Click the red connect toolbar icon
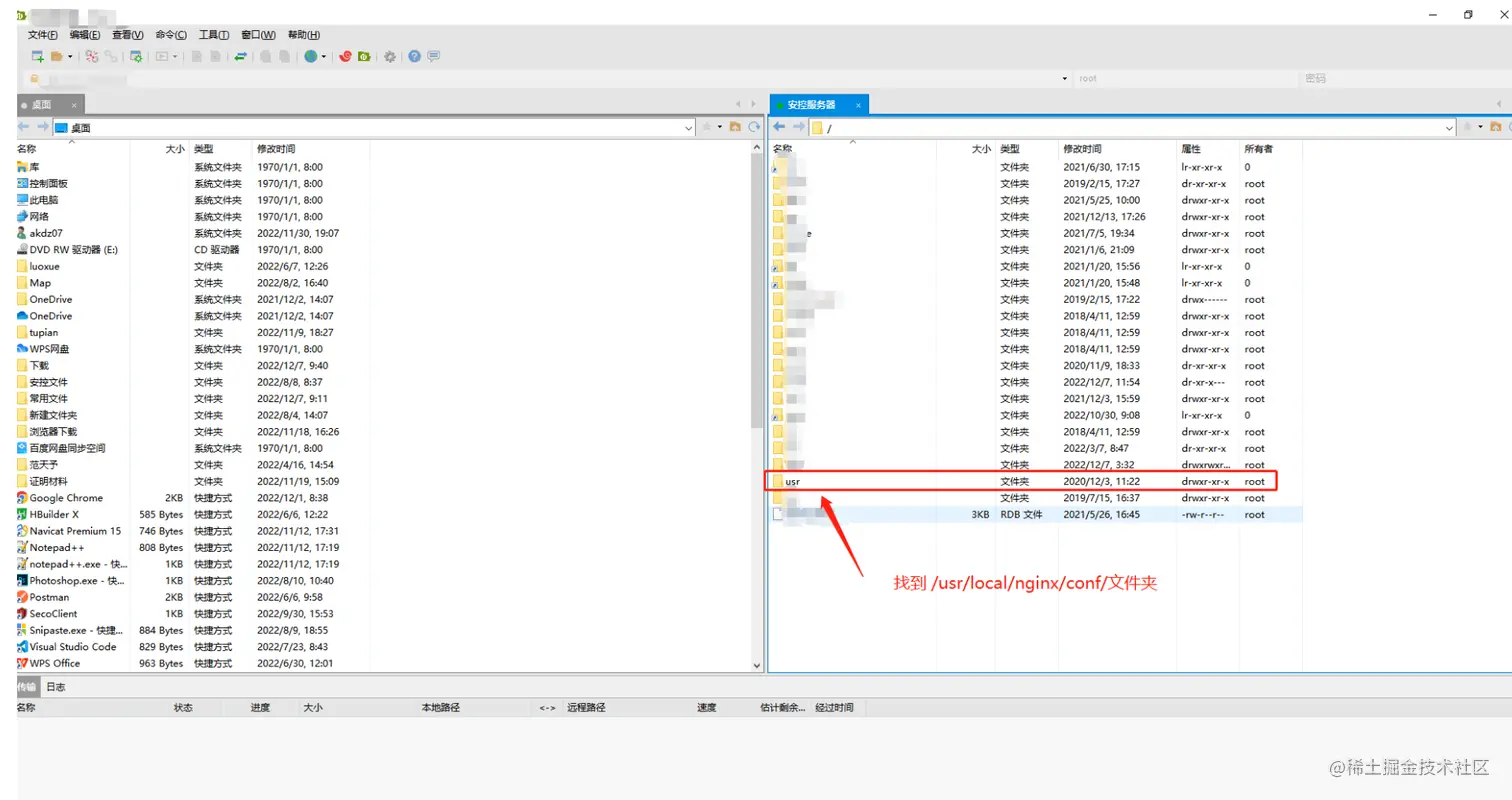The height and width of the screenshot is (800, 1512). click(x=92, y=57)
